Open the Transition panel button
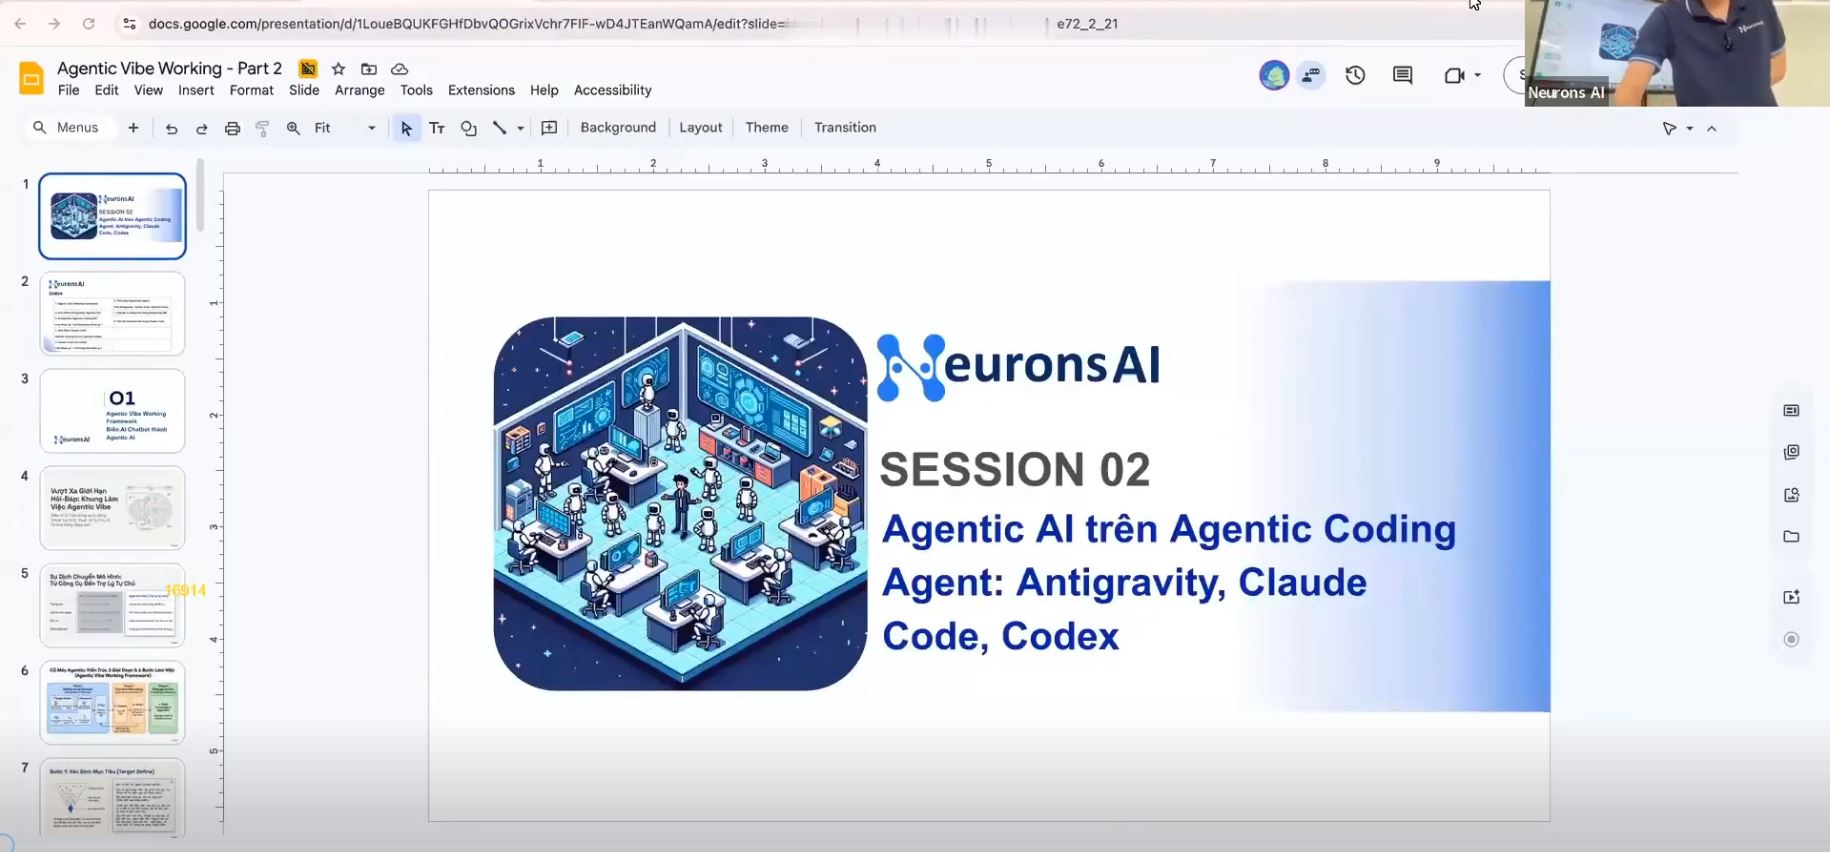Viewport: 1830px width, 852px height. coord(845,128)
